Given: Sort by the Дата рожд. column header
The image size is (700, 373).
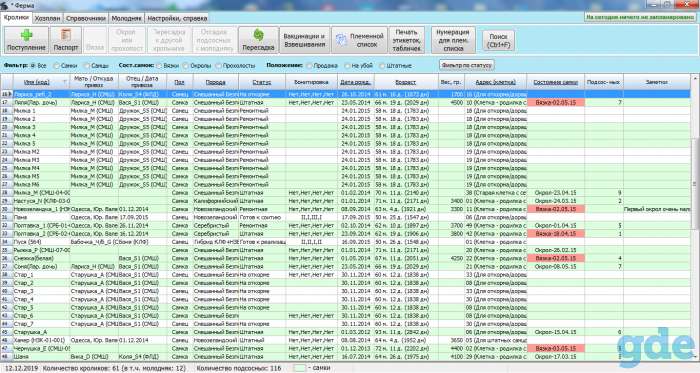Looking at the screenshot, I should pyautogui.click(x=356, y=82).
